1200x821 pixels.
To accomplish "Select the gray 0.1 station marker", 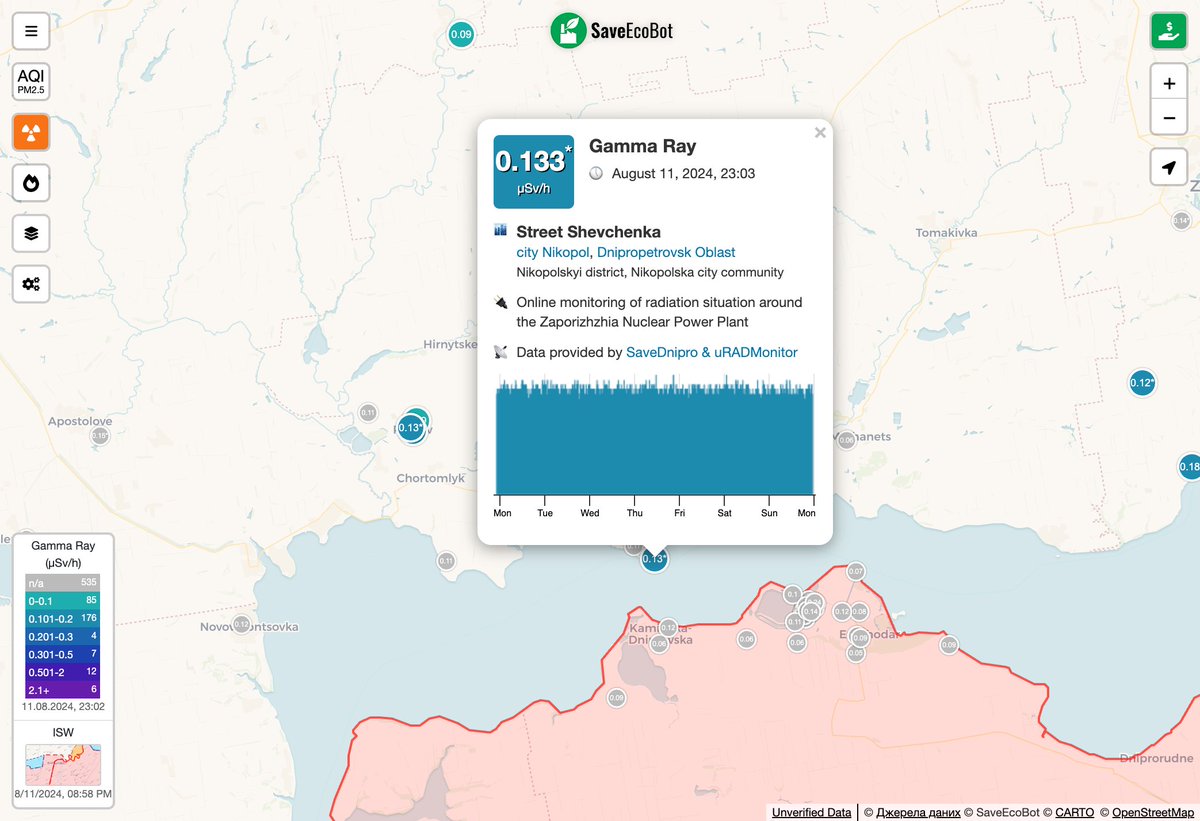I will pyautogui.click(x=792, y=594).
